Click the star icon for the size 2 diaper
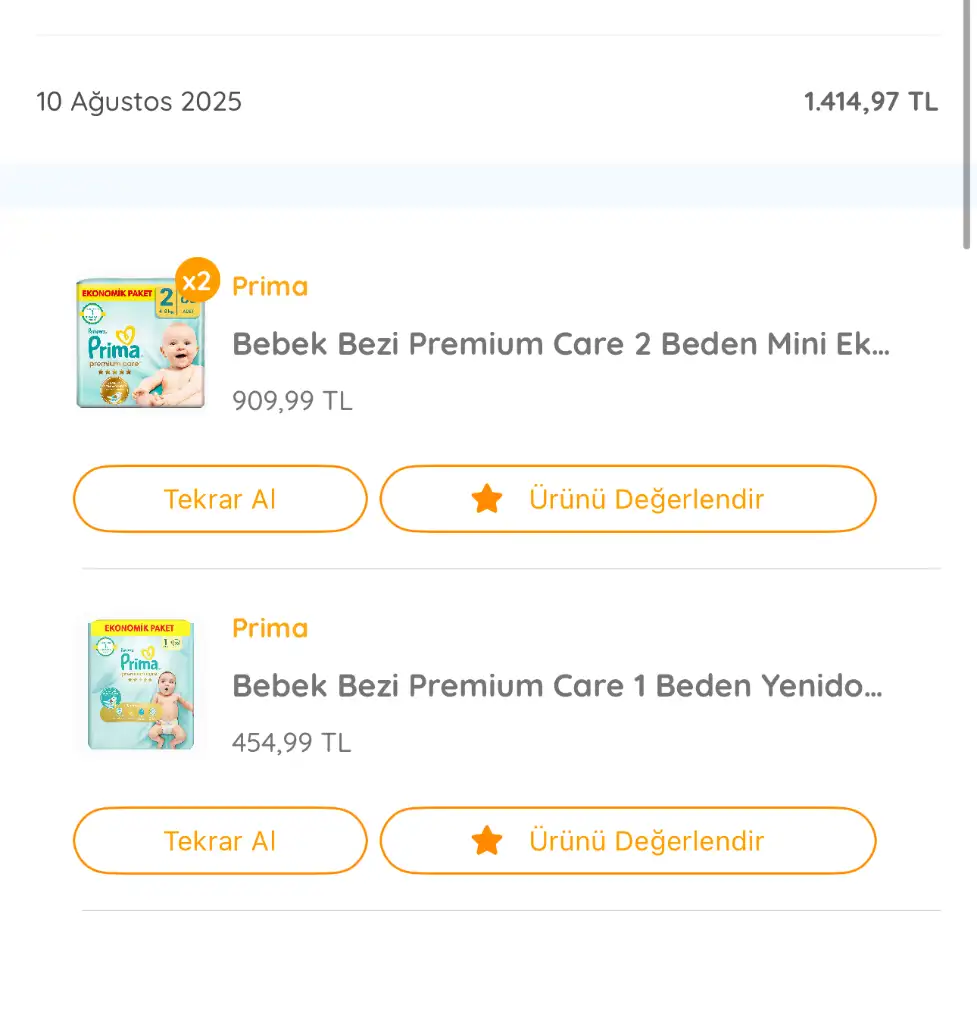 (487, 498)
